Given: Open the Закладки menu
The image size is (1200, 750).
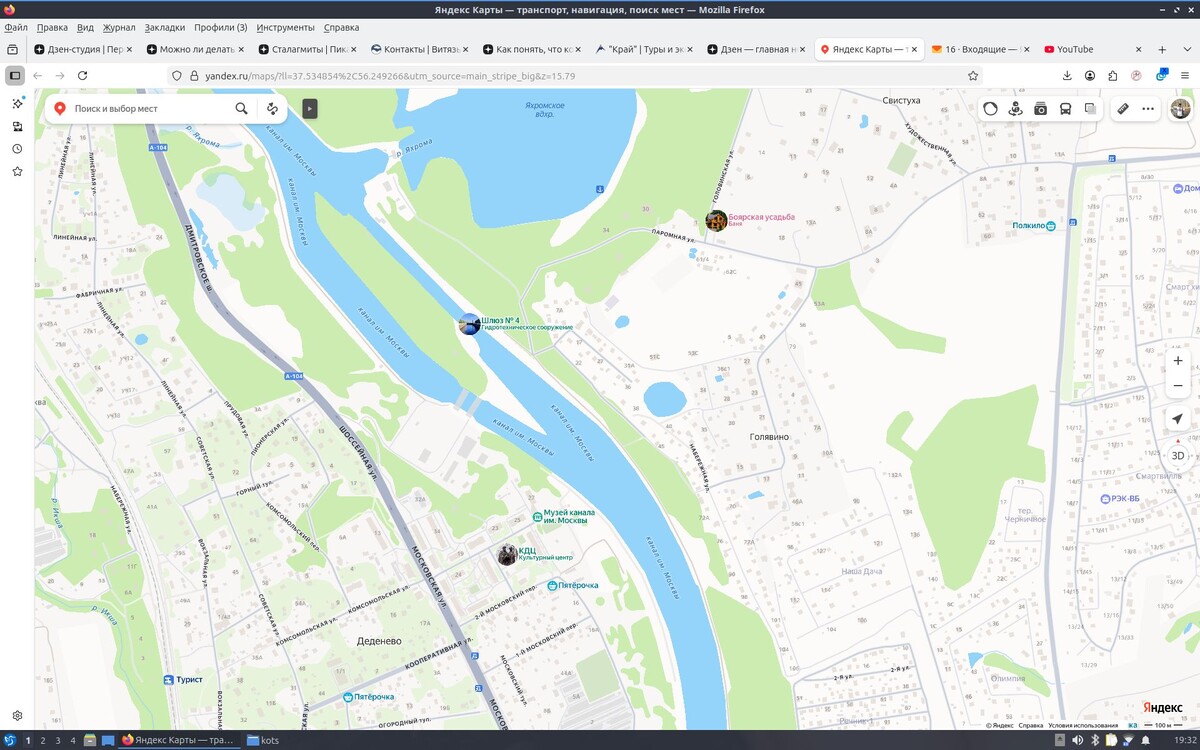Looking at the screenshot, I should coord(164,27).
